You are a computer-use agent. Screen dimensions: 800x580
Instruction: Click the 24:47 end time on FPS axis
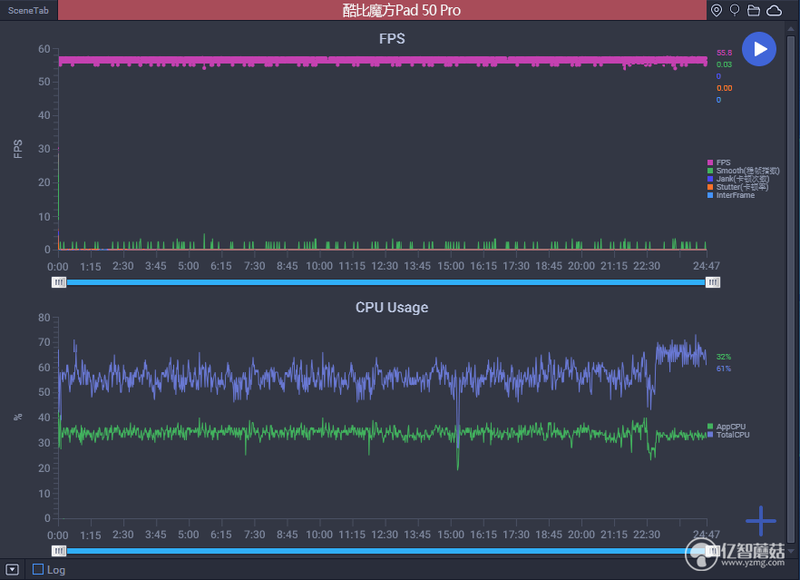coord(706,266)
